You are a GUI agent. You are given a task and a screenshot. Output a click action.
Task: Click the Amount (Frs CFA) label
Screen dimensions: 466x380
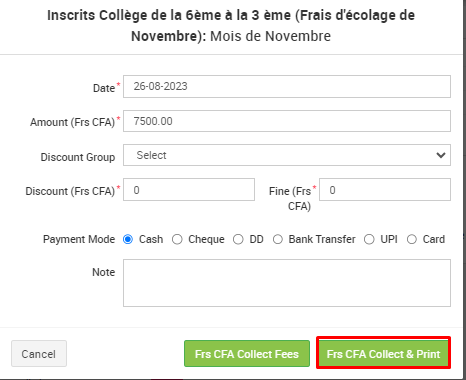point(72,122)
